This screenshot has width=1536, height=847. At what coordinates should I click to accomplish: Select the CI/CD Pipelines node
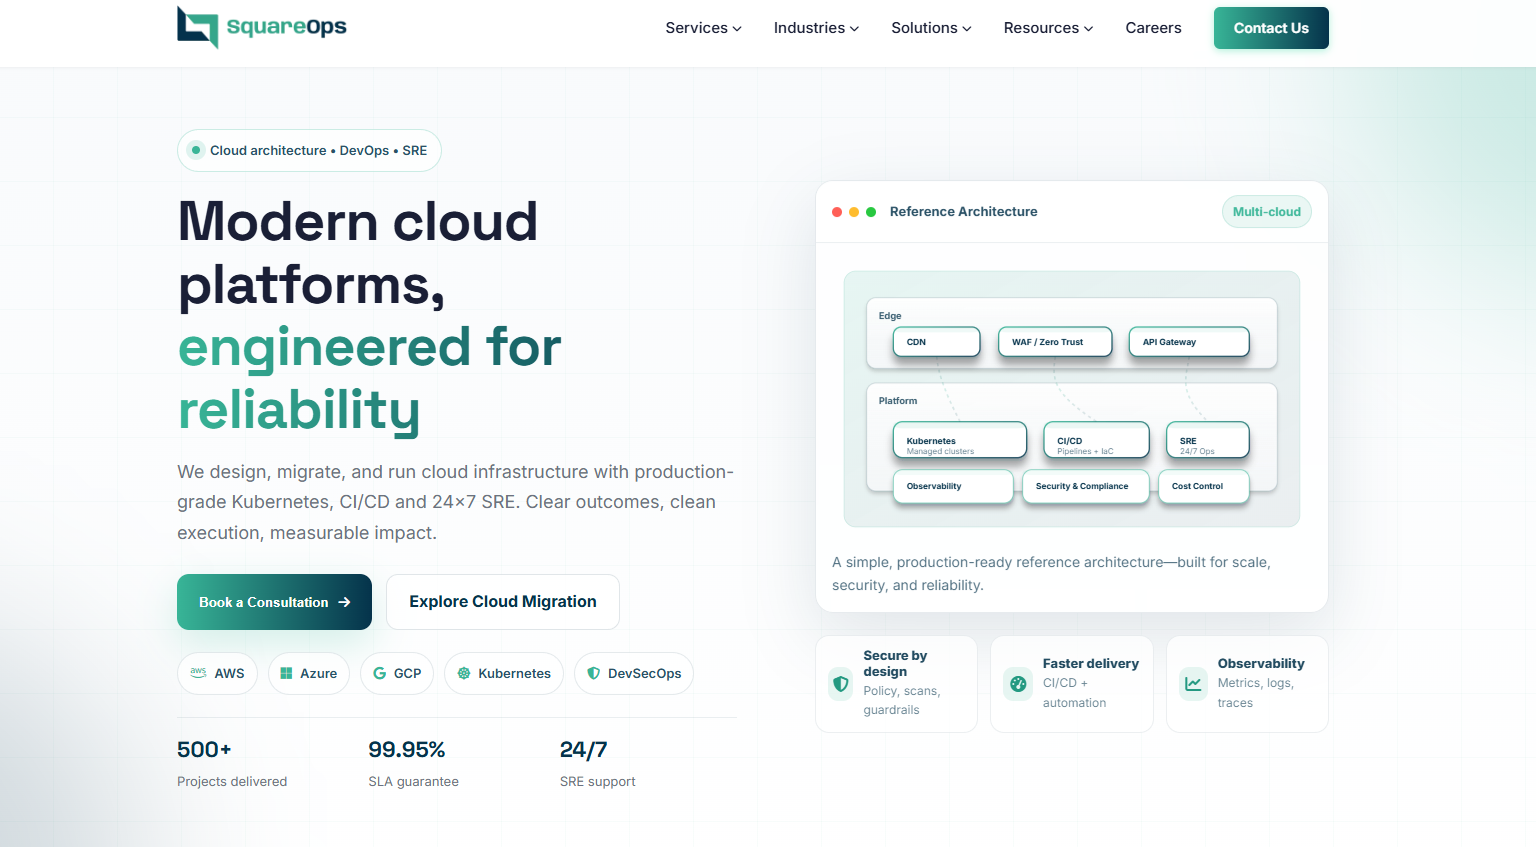pyautogui.click(x=1096, y=441)
